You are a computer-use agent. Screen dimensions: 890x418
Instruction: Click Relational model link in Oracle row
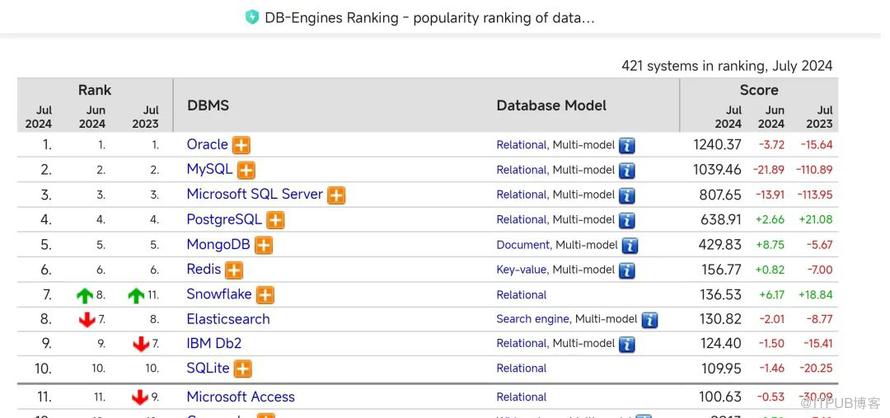[522, 145]
